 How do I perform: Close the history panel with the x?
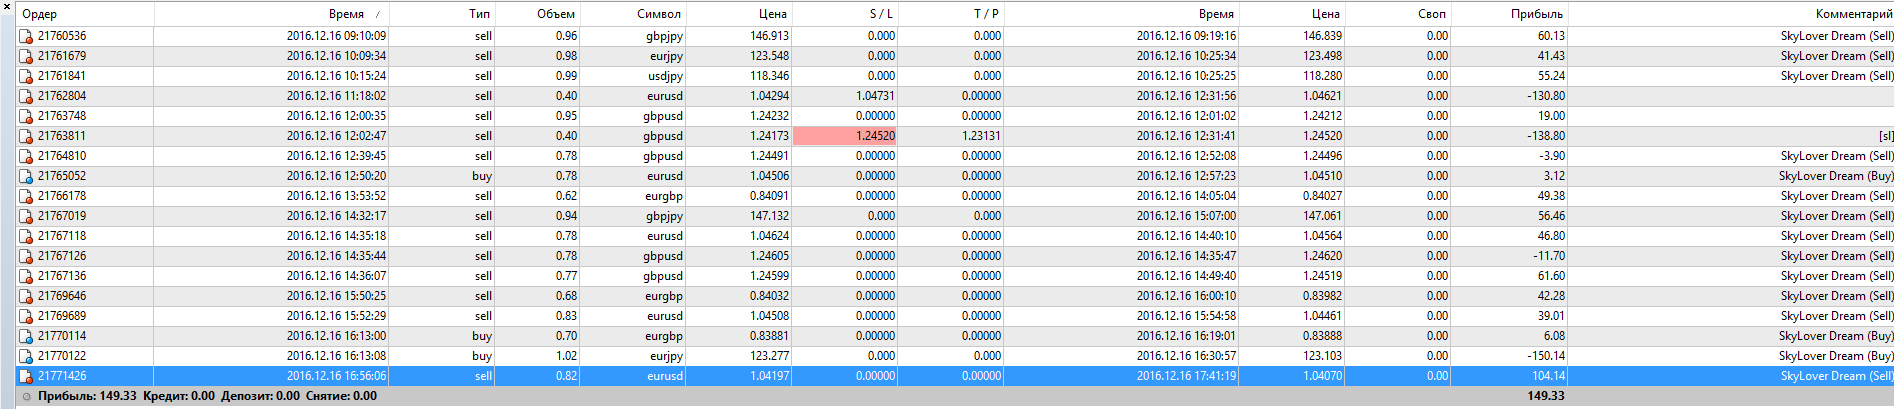7,8
